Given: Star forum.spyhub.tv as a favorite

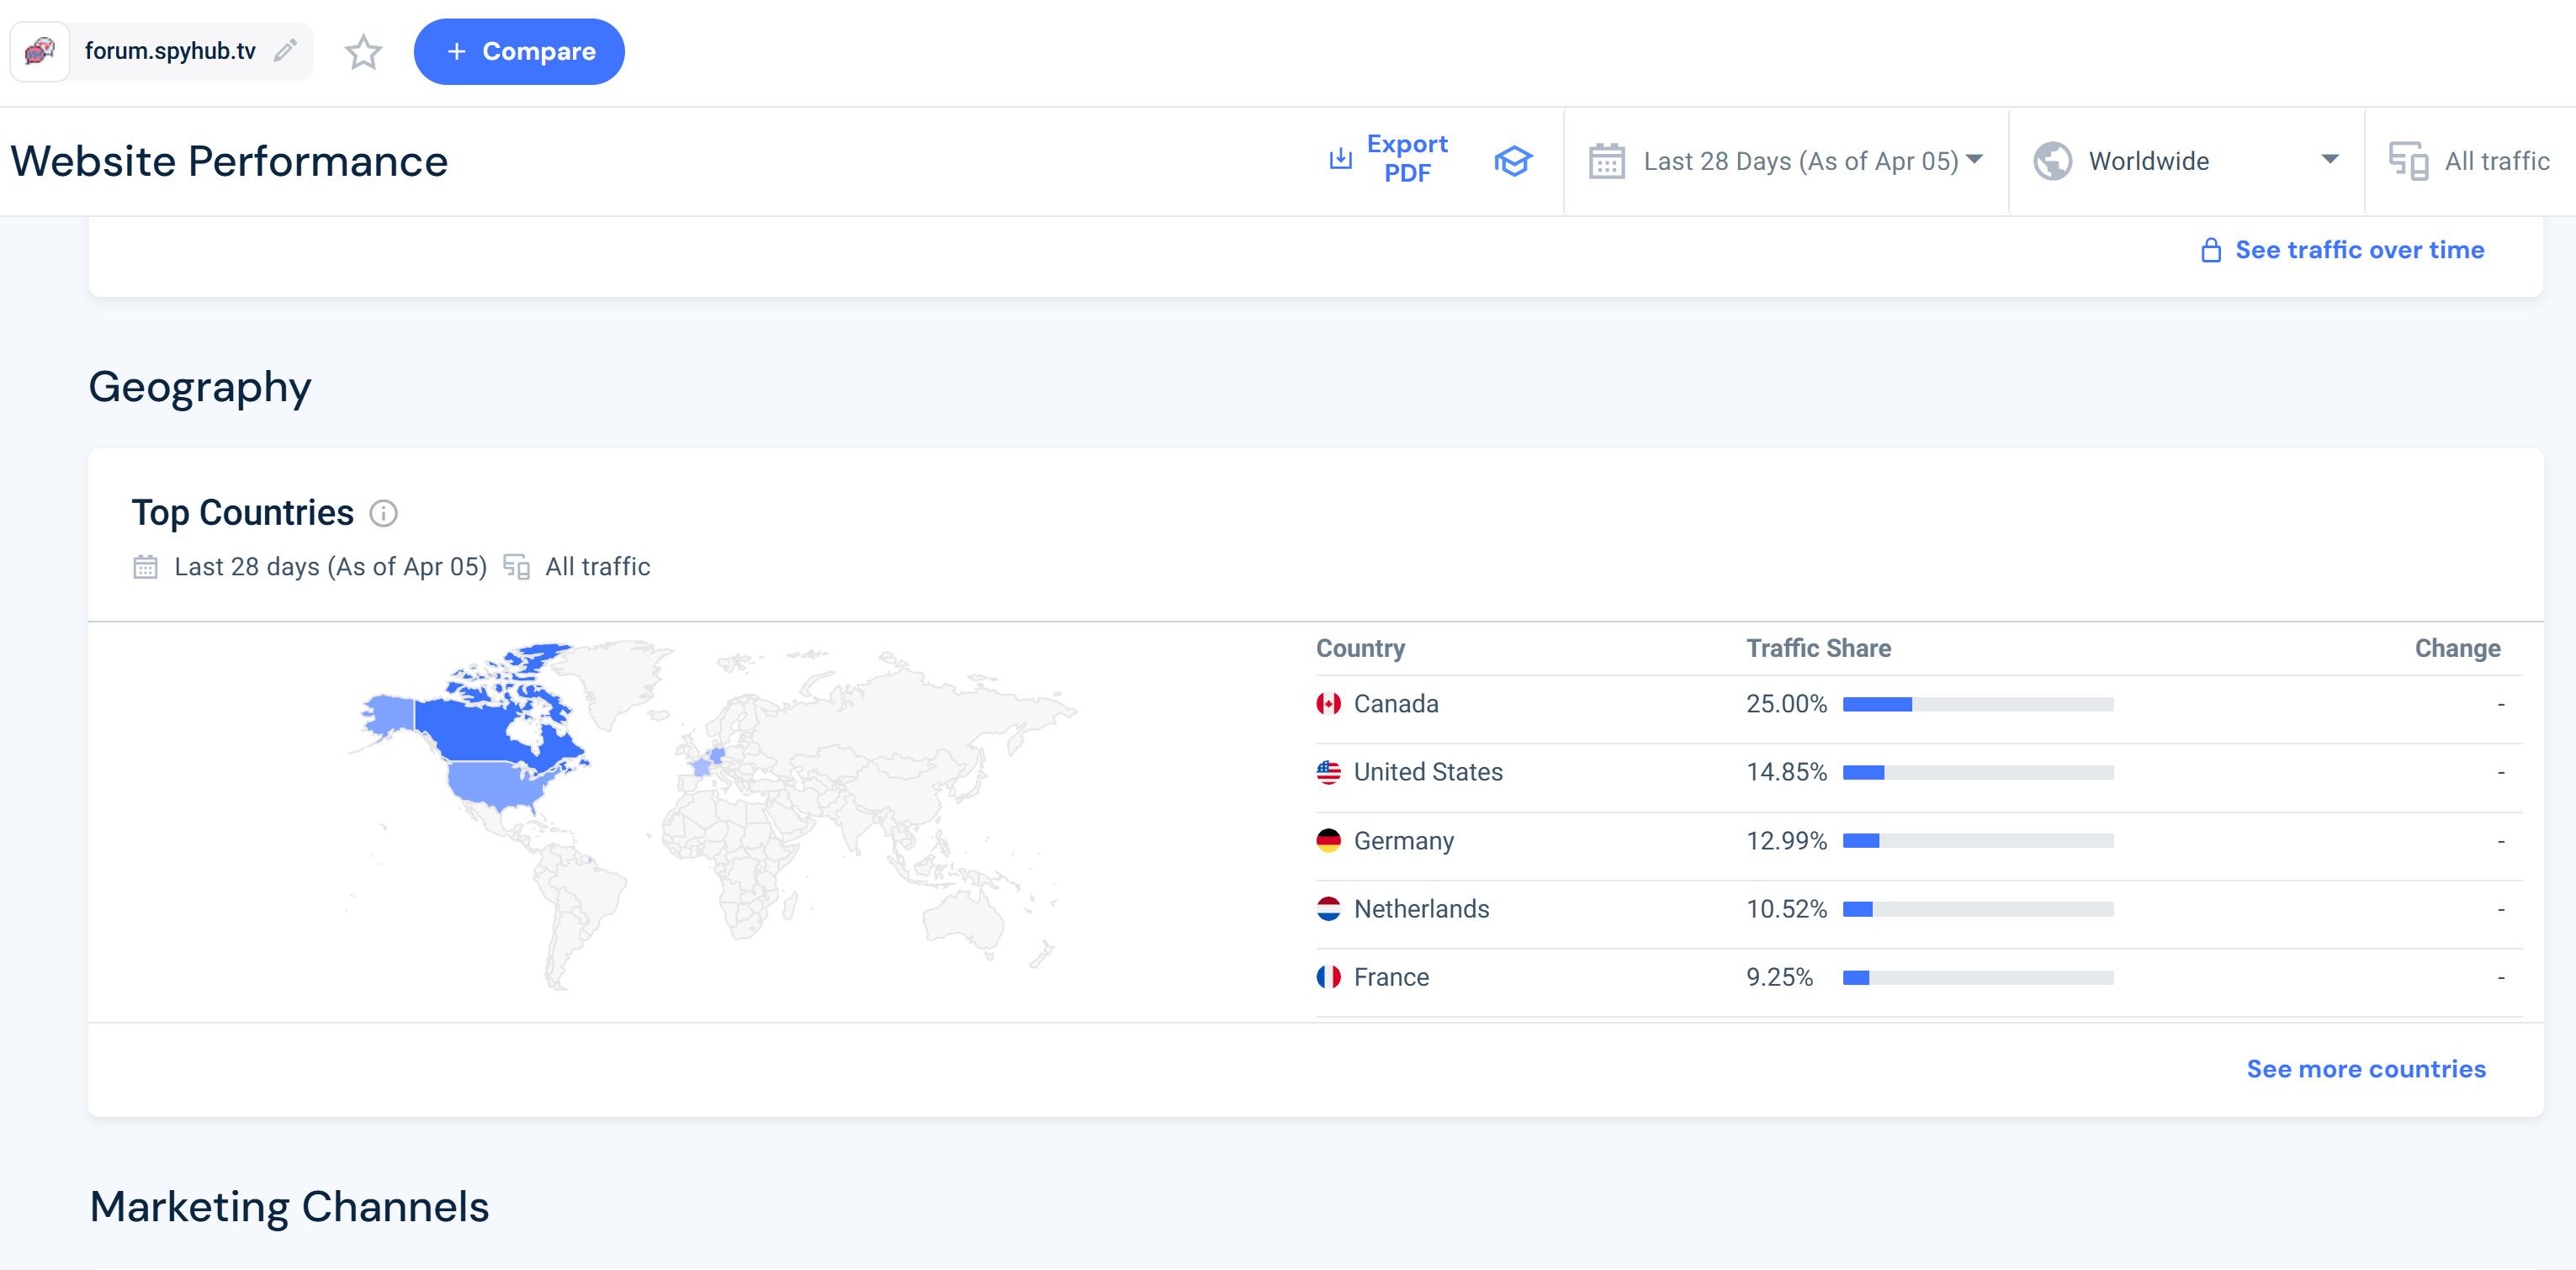Looking at the screenshot, I should 363,52.
